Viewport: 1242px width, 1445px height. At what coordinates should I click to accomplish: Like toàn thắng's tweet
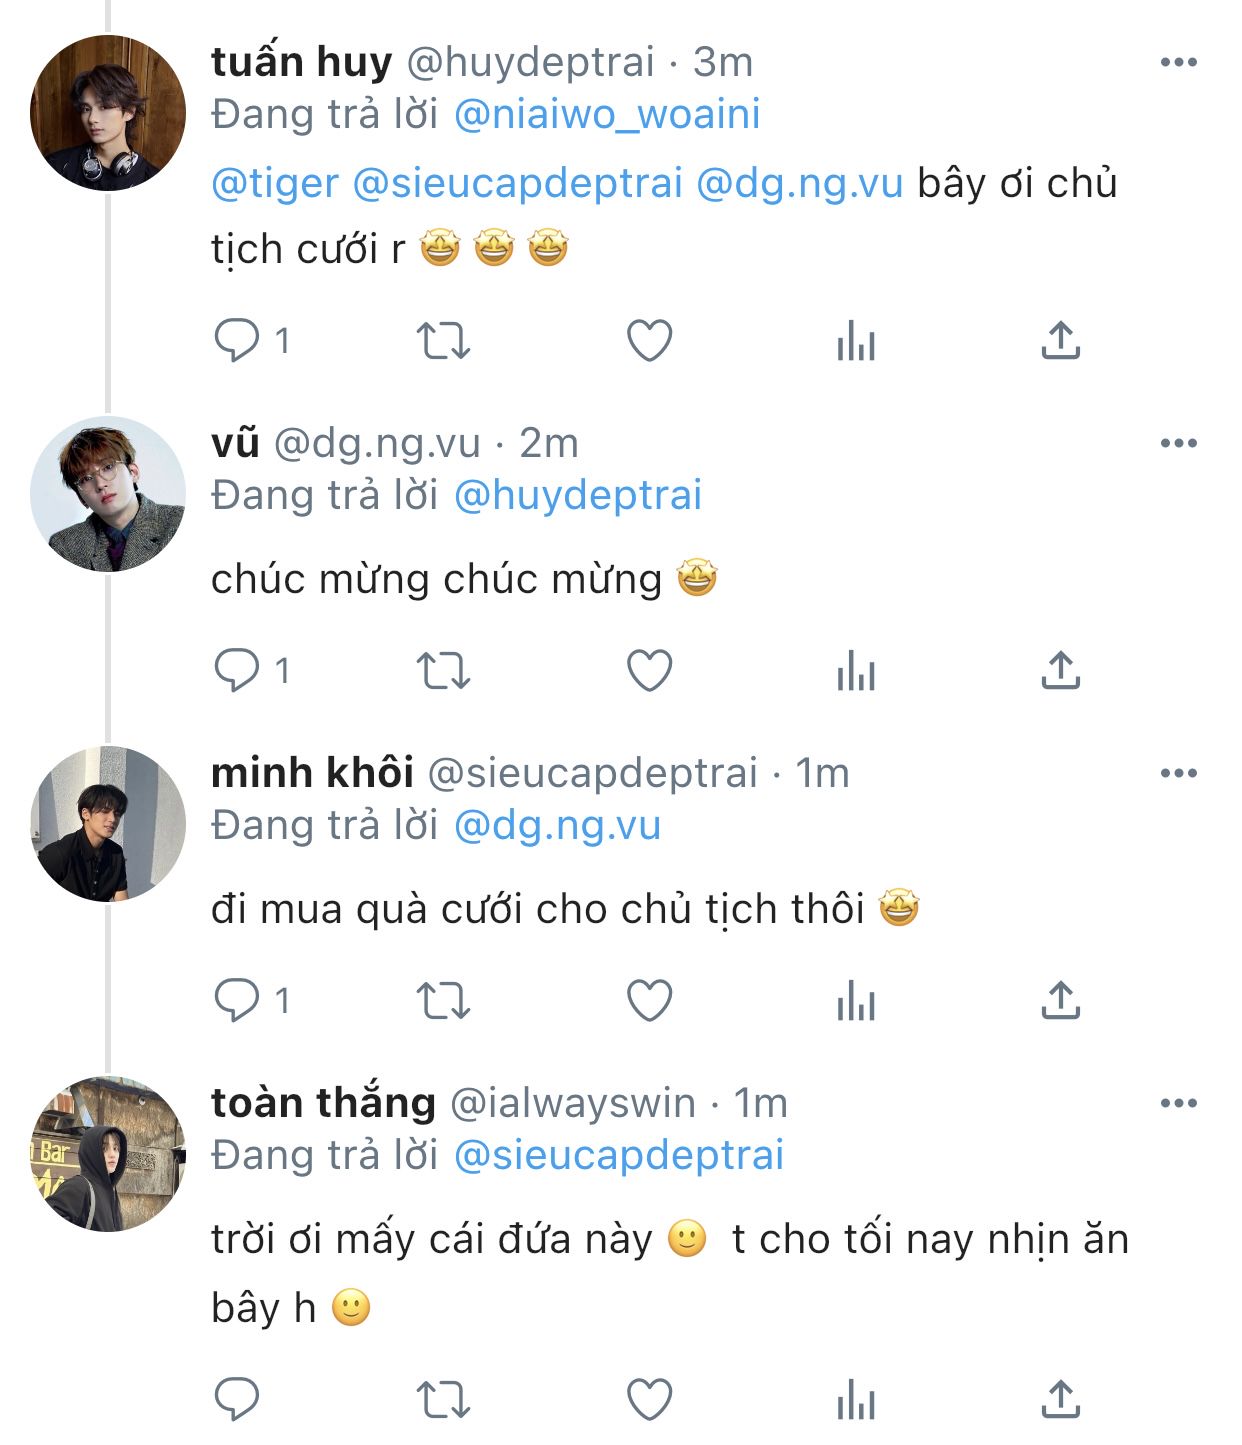(x=649, y=1399)
